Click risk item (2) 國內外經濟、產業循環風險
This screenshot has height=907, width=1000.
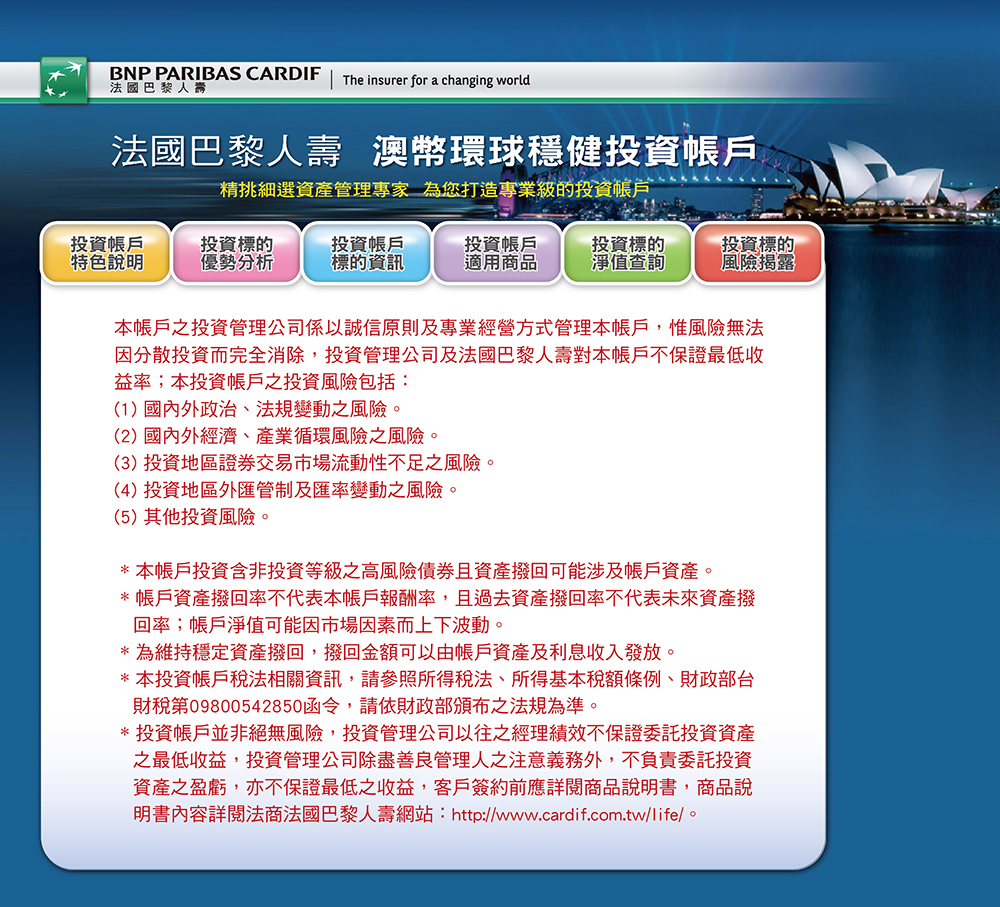pyautogui.click(x=277, y=436)
